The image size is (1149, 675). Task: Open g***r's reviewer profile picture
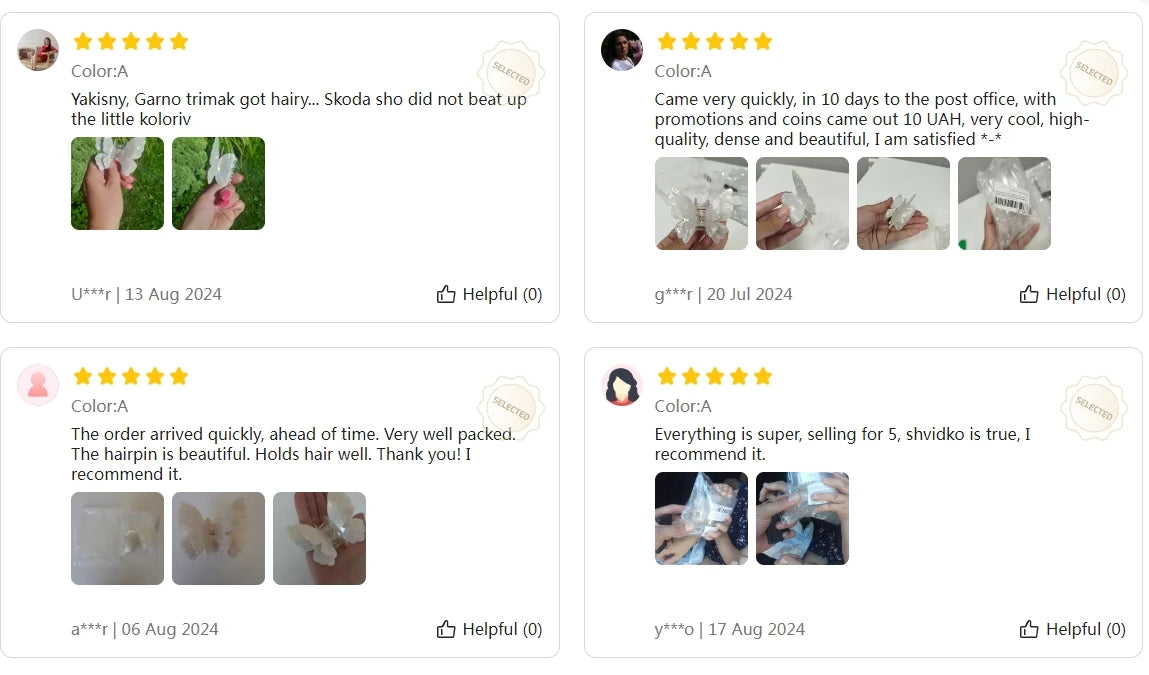(x=621, y=50)
